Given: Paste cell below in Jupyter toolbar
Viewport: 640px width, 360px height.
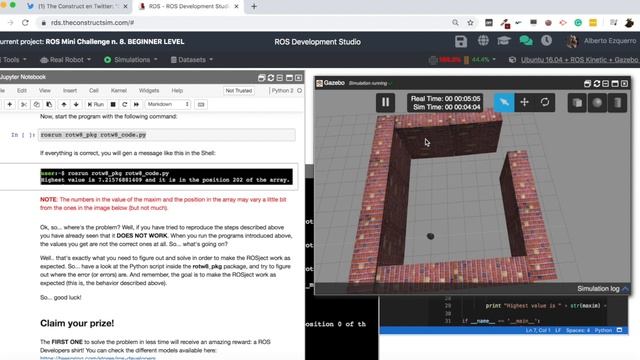Looking at the screenshot, I should 49,104.
